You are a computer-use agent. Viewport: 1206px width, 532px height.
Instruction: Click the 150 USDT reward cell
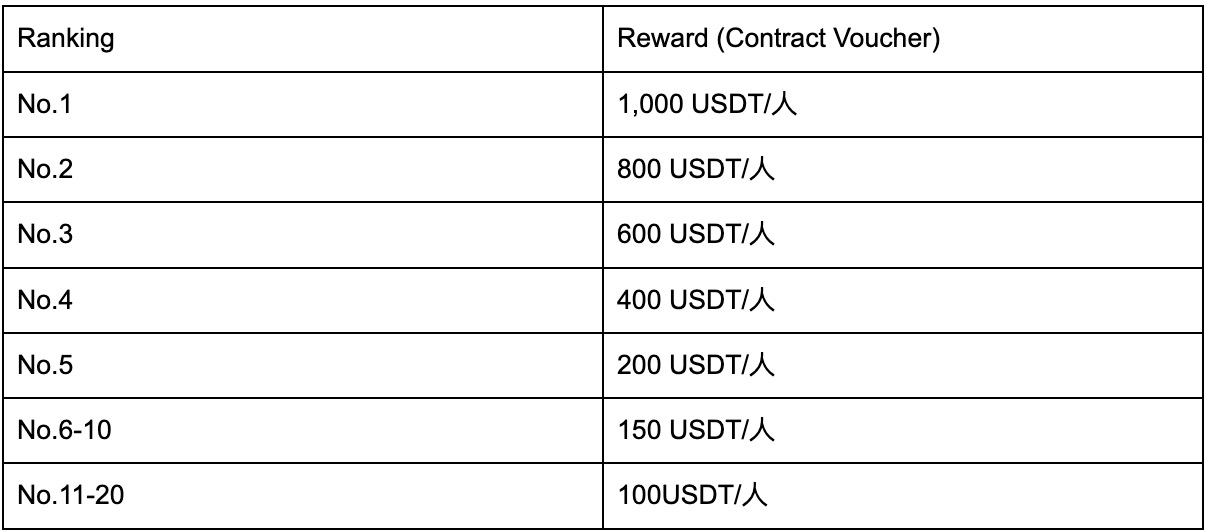click(902, 429)
